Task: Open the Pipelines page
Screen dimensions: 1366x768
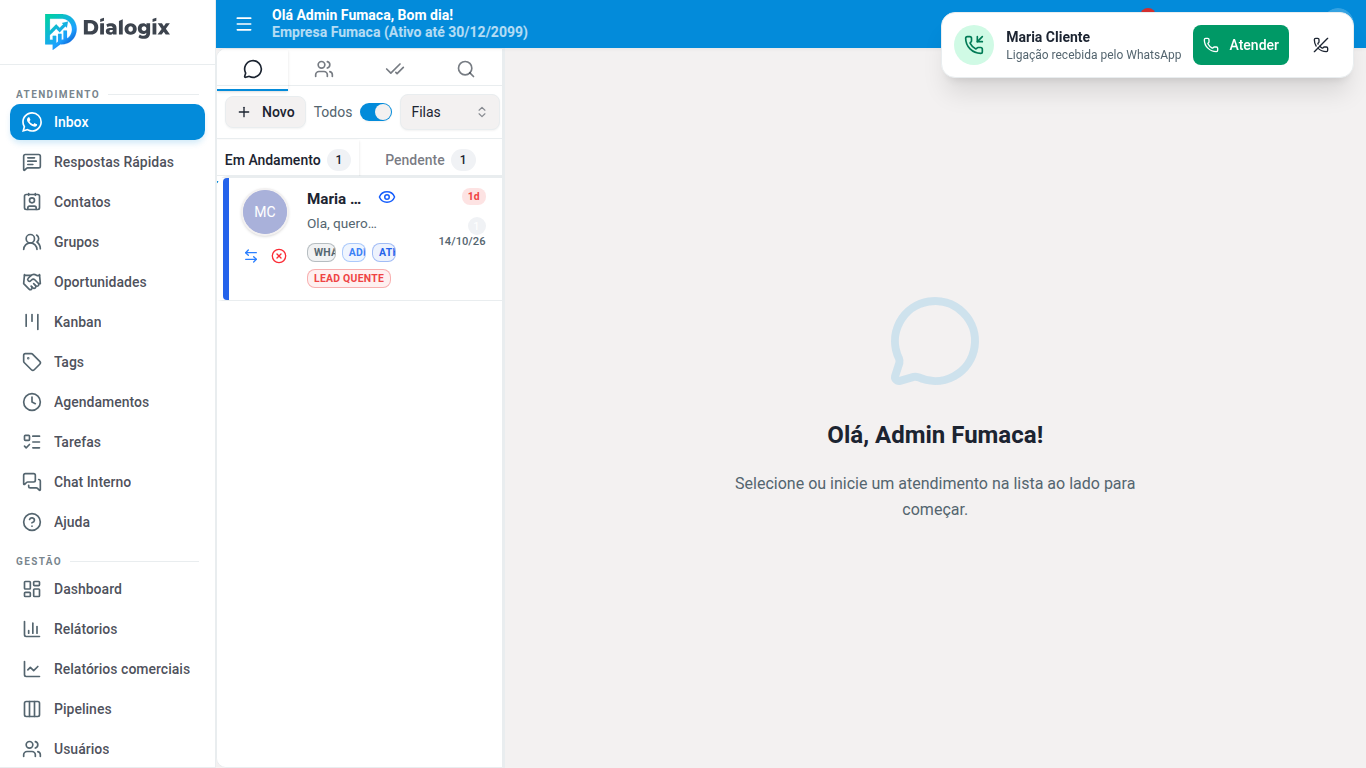Action: pyautogui.click(x=107, y=709)
